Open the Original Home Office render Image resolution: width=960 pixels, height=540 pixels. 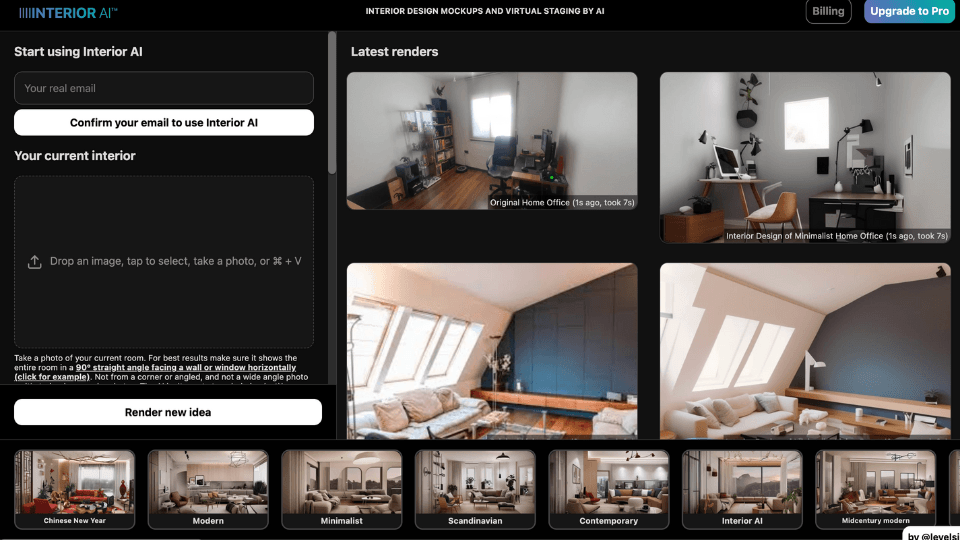point(492,141)
